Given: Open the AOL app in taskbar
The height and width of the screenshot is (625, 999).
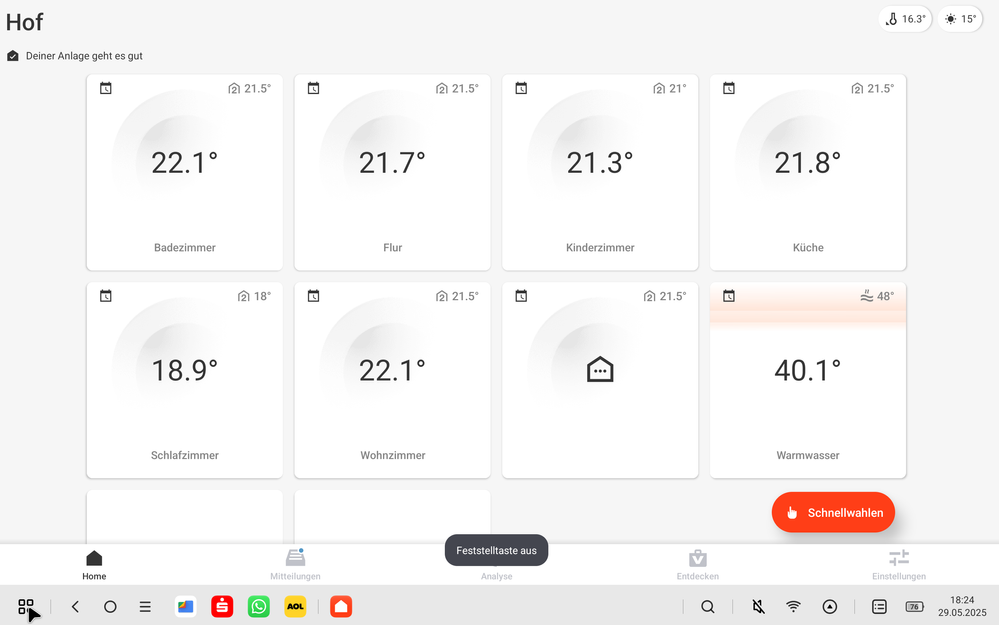Looking at the screenshot, I should click(x=295, y=607).
